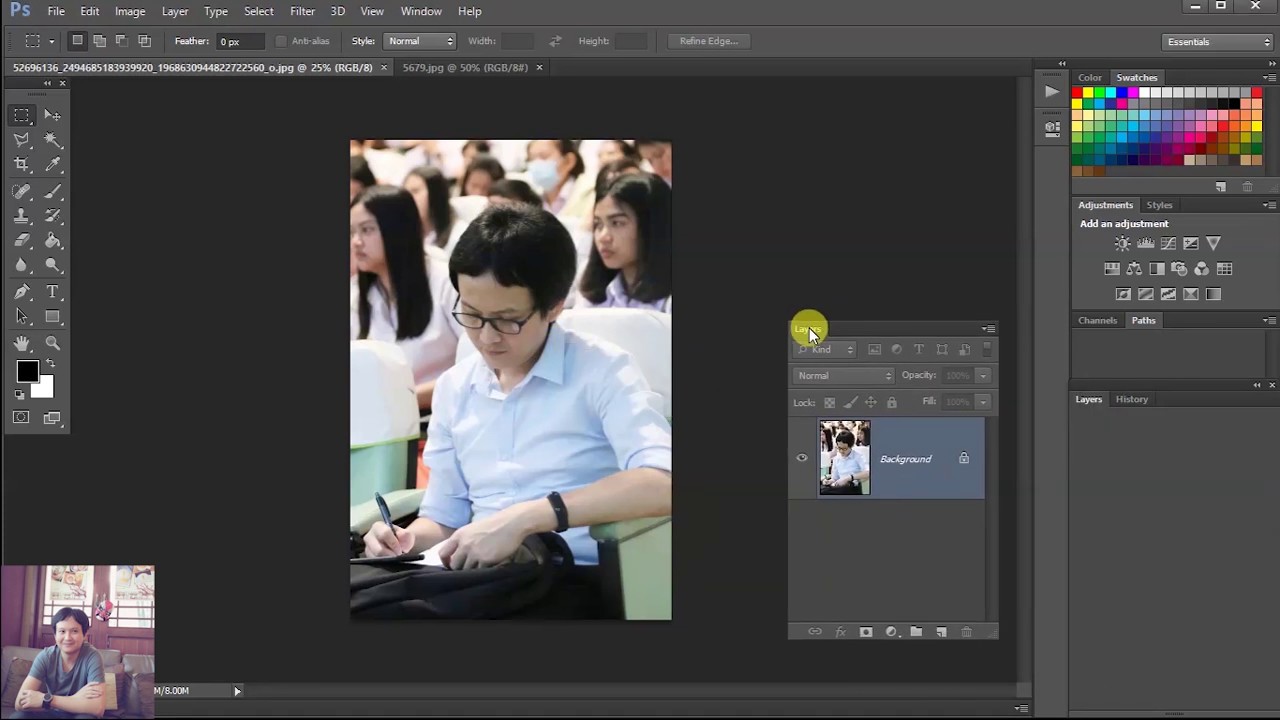Select the History Brush tool
1280x720 pixels.
click(53, 216)
